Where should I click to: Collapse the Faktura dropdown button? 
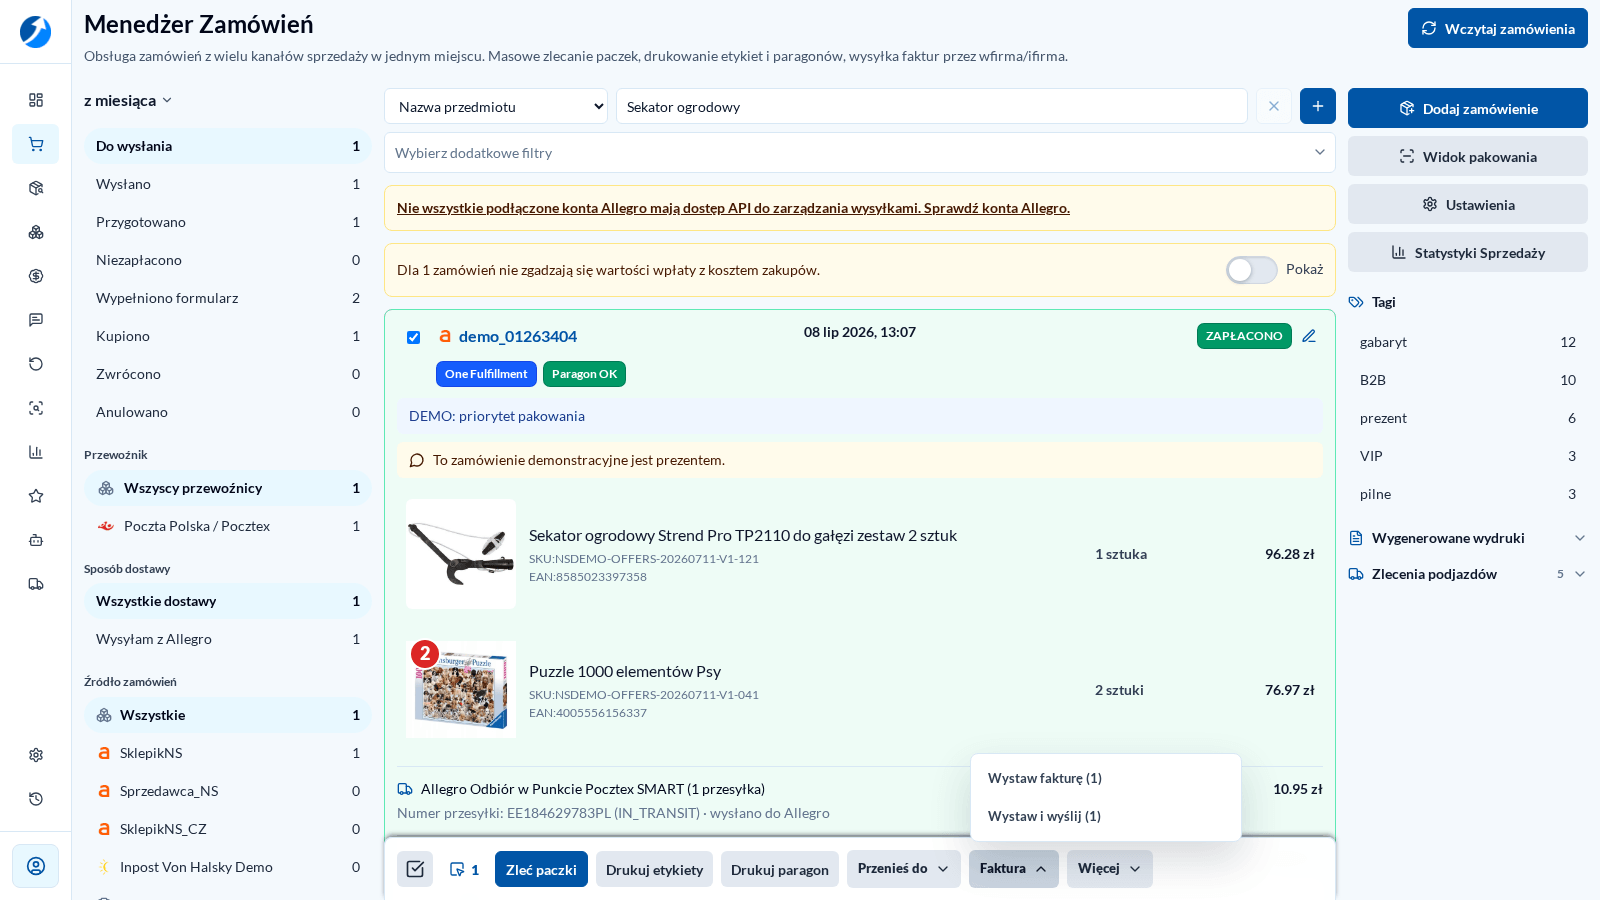pos(1014,869)
